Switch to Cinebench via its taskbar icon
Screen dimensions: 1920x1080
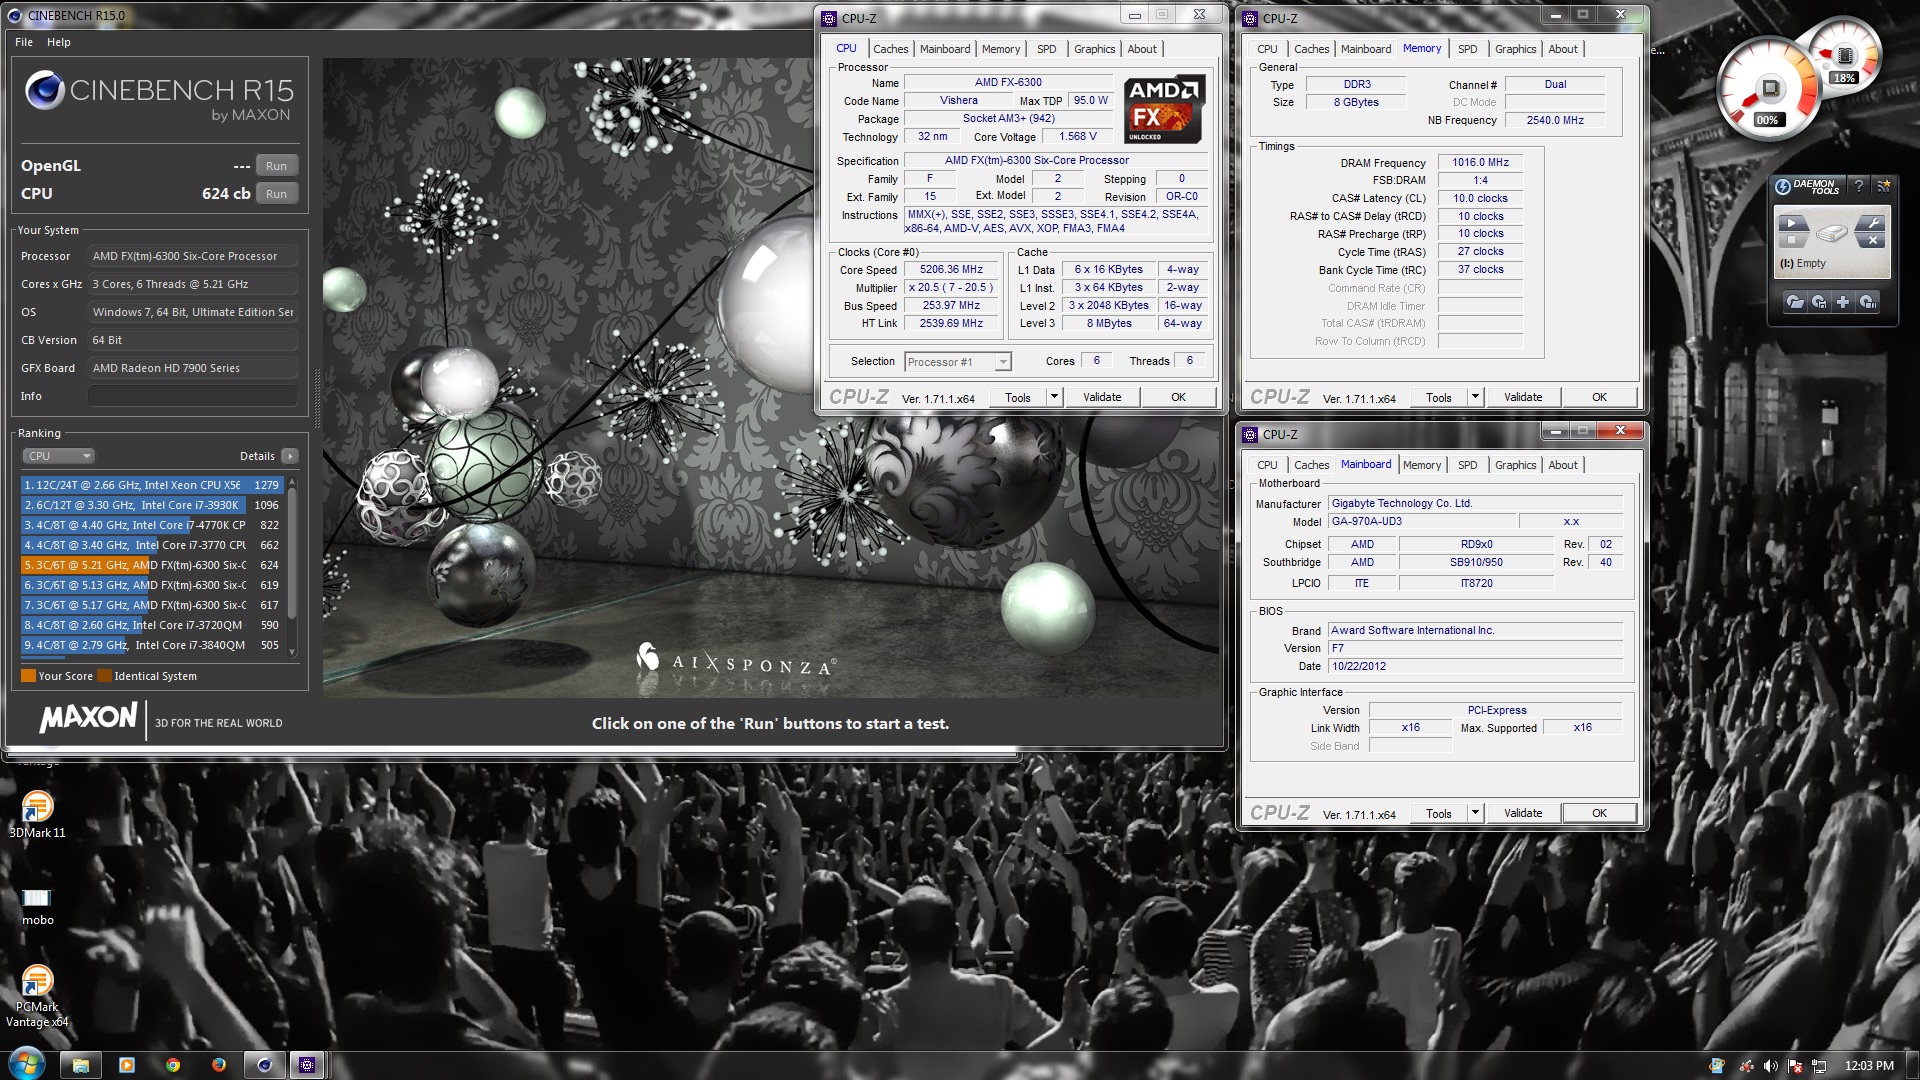click(x=264, y=1065)
